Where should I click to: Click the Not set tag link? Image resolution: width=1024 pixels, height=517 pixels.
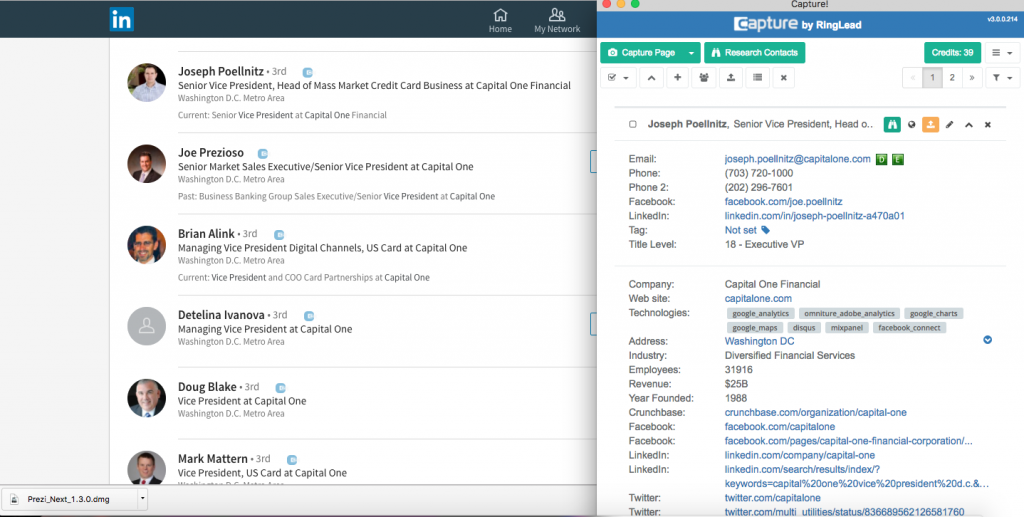[x=741, y=230]
